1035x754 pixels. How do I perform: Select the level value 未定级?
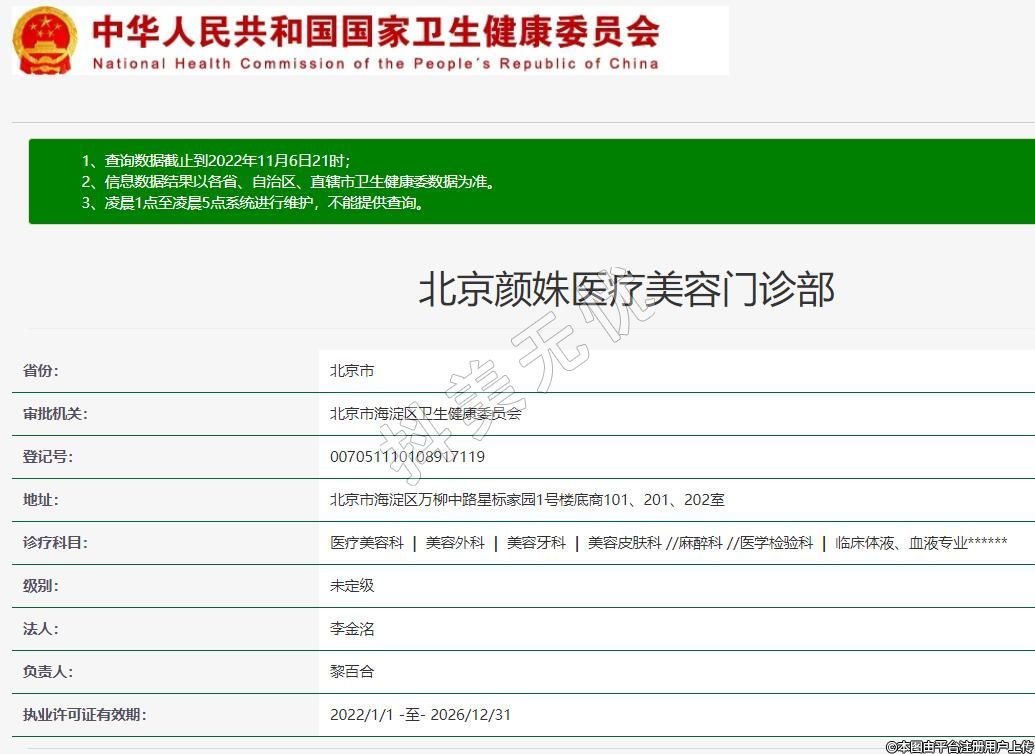tap(352, 586)
